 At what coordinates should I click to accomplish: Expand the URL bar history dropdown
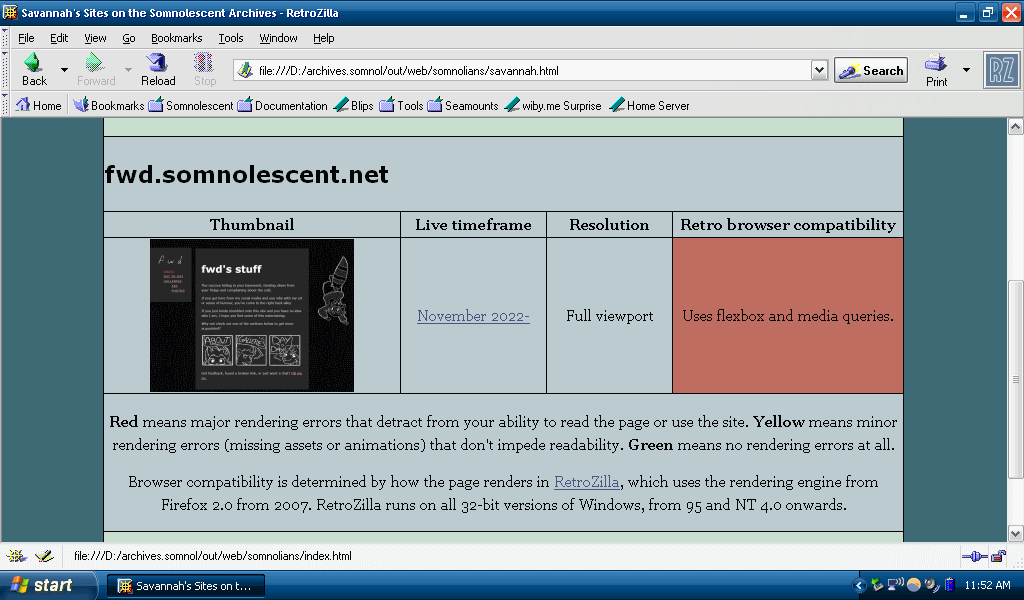pyautogui.click(x=819, y=70)
